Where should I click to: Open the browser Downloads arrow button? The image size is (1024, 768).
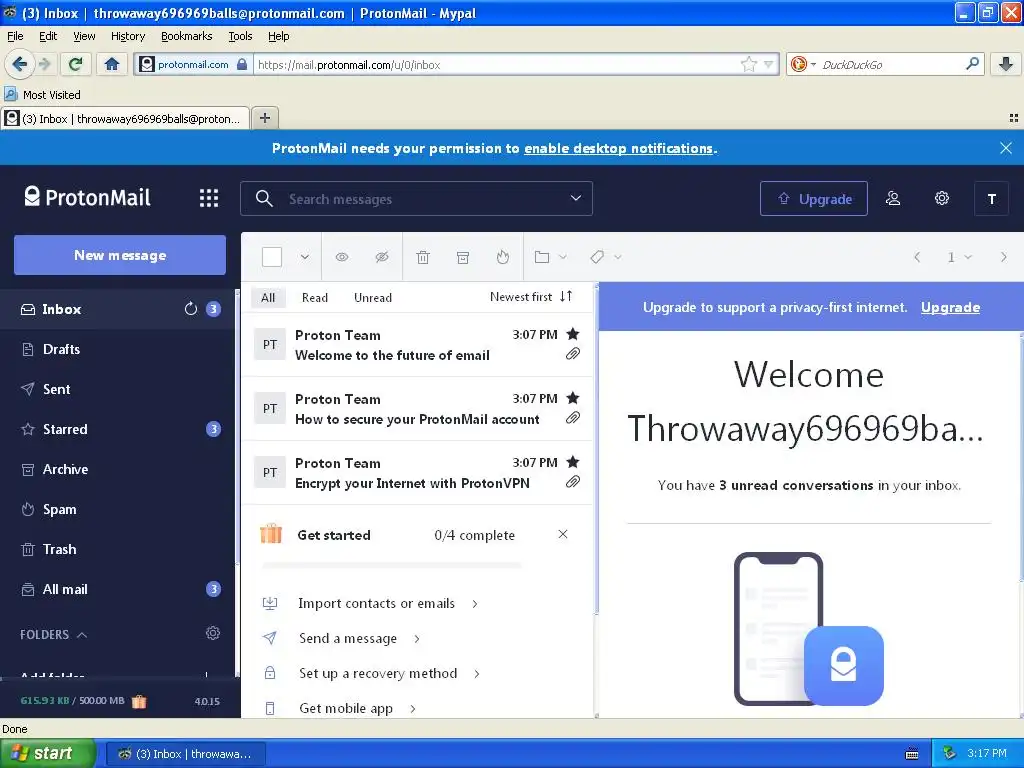(1006, 64)
